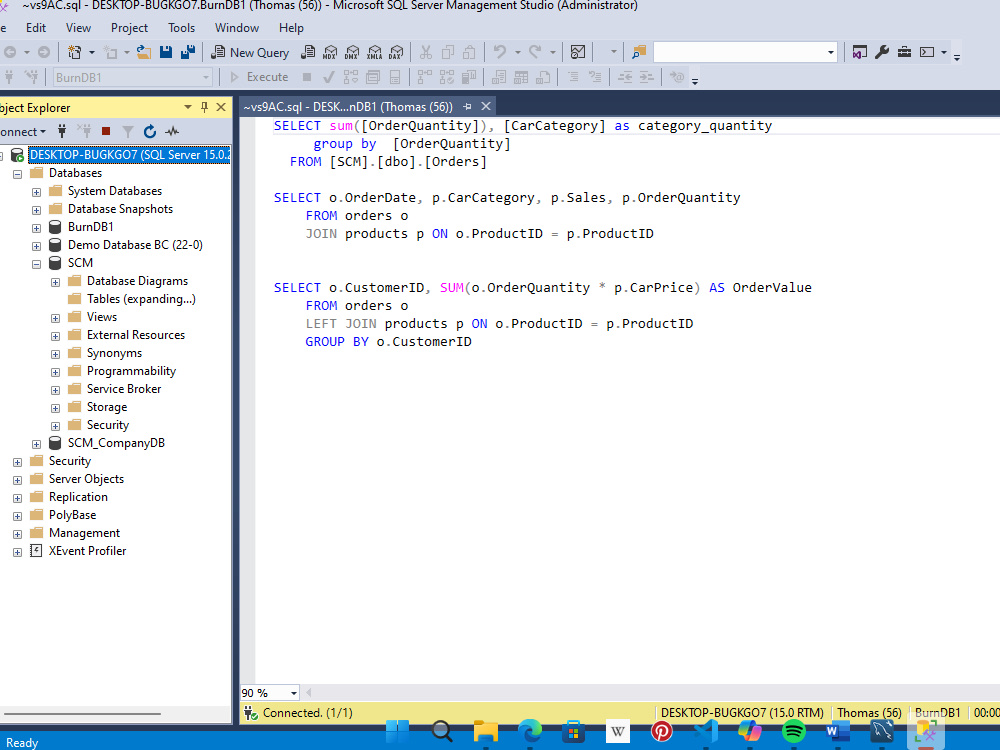Open the Help menu
Image resolution: width=1000 pixels, height=750 pixels.
[291, 28]
